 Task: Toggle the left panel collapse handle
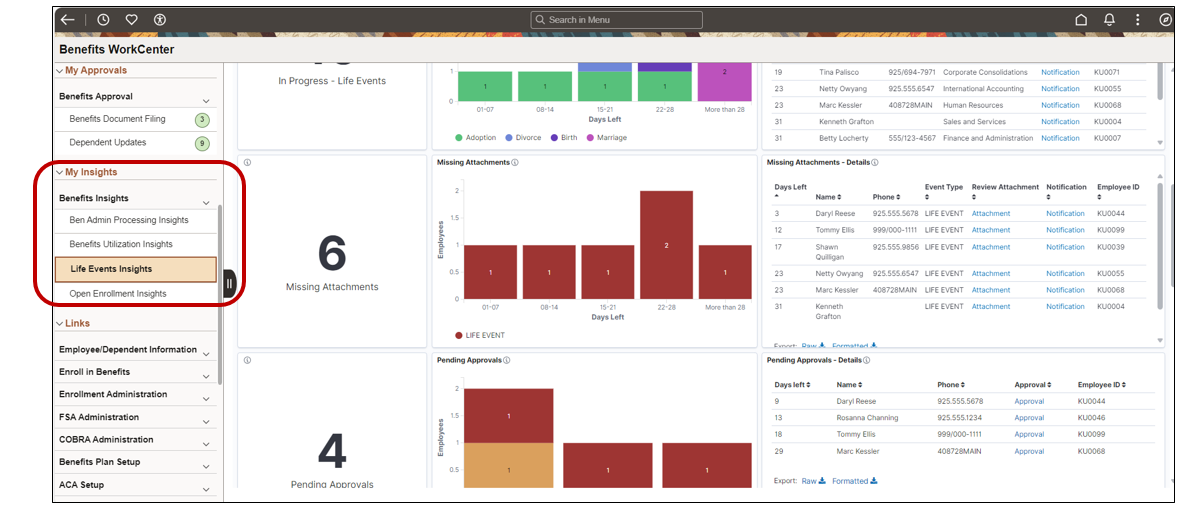pos(230,284)
